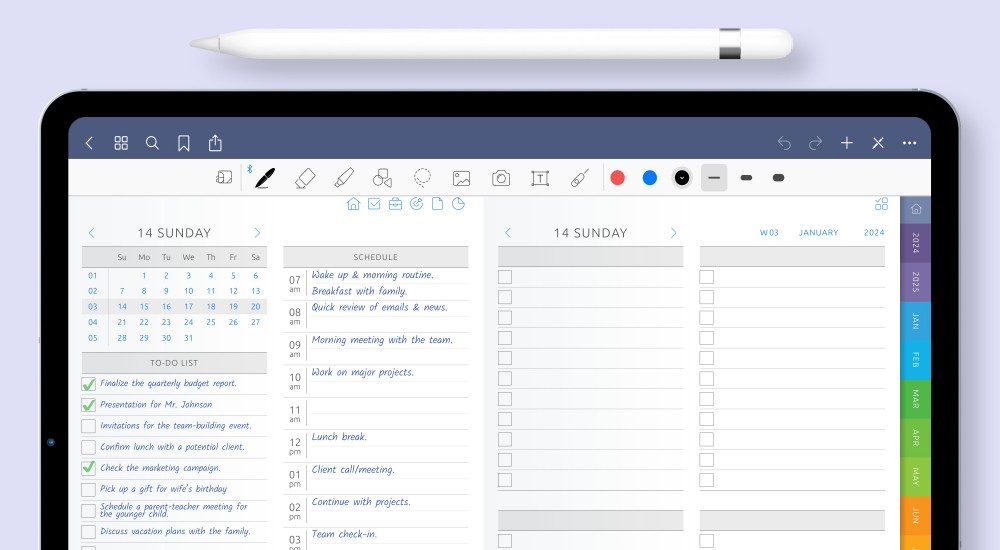
Task: Tick first empty checkbox on right page
Action: pos(505,277)
